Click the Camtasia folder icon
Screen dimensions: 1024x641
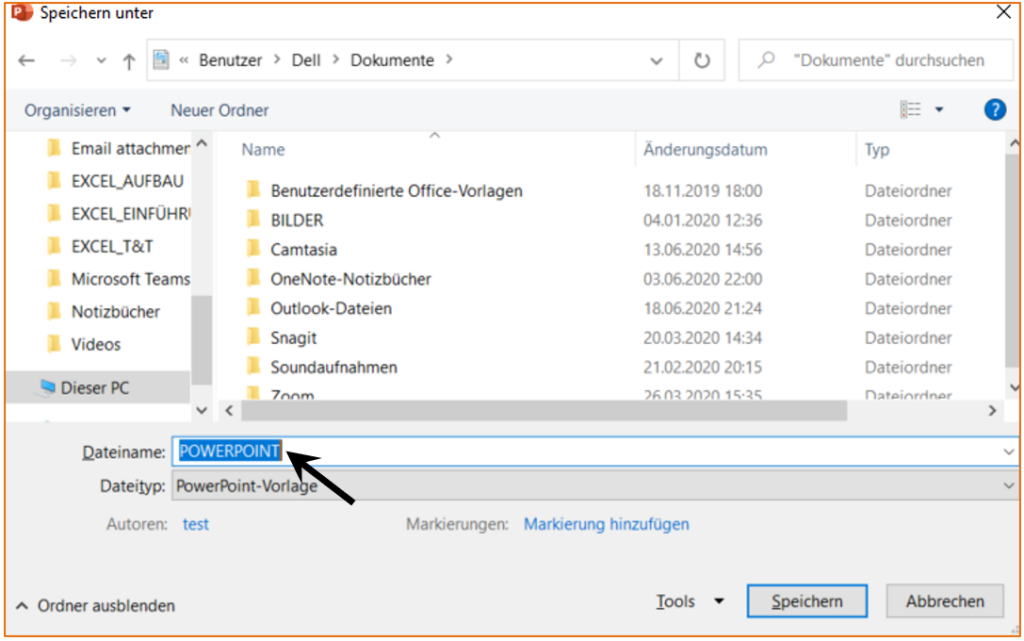click(x=253, y=249)
